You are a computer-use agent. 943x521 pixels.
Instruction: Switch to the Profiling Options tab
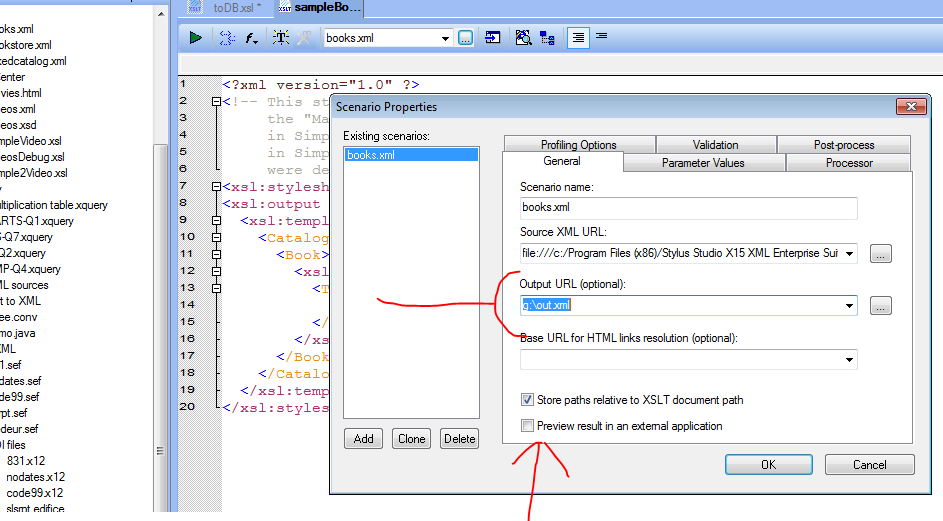(x=579, y=144)
